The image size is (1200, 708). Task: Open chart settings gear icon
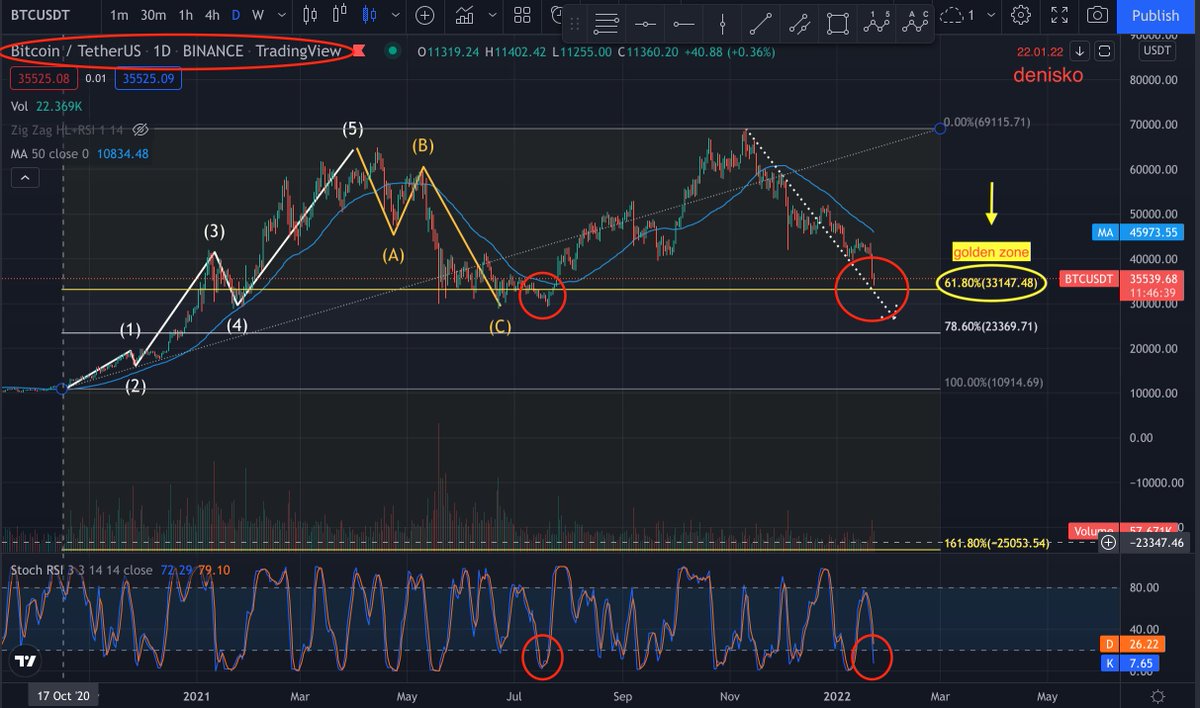pyautogui.click(x=1021, y=15)
